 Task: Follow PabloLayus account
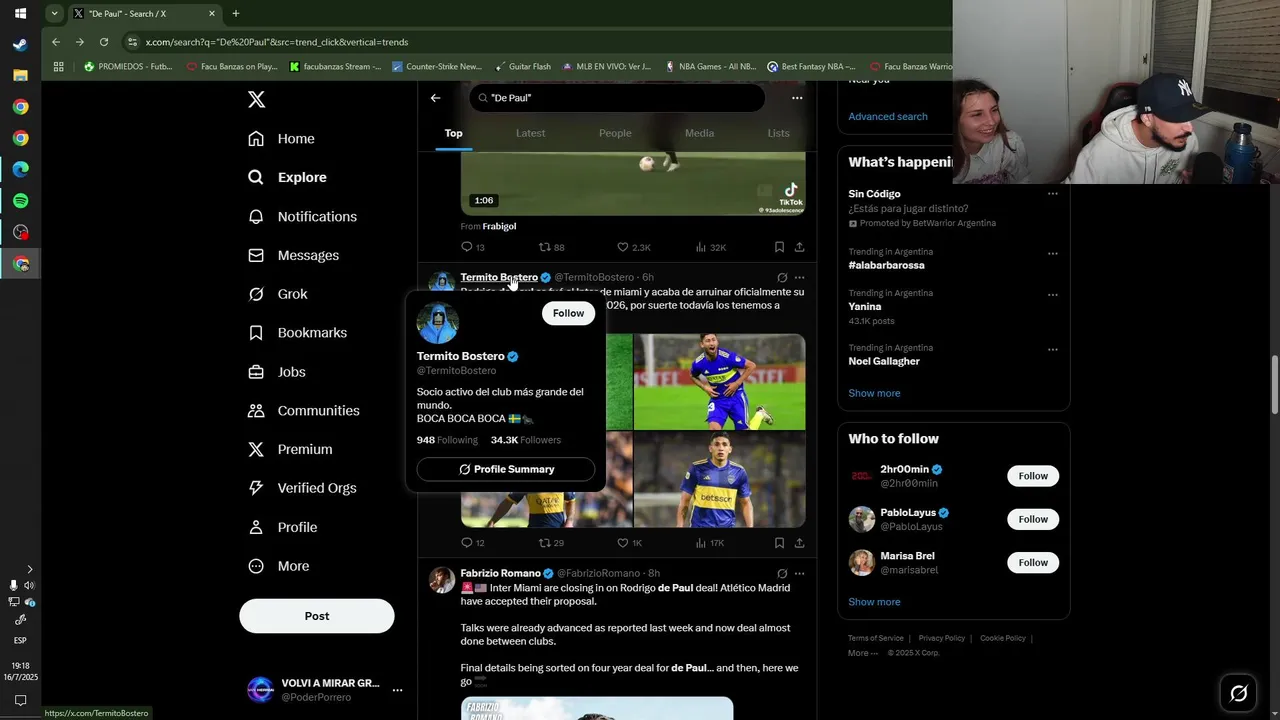1033,519
